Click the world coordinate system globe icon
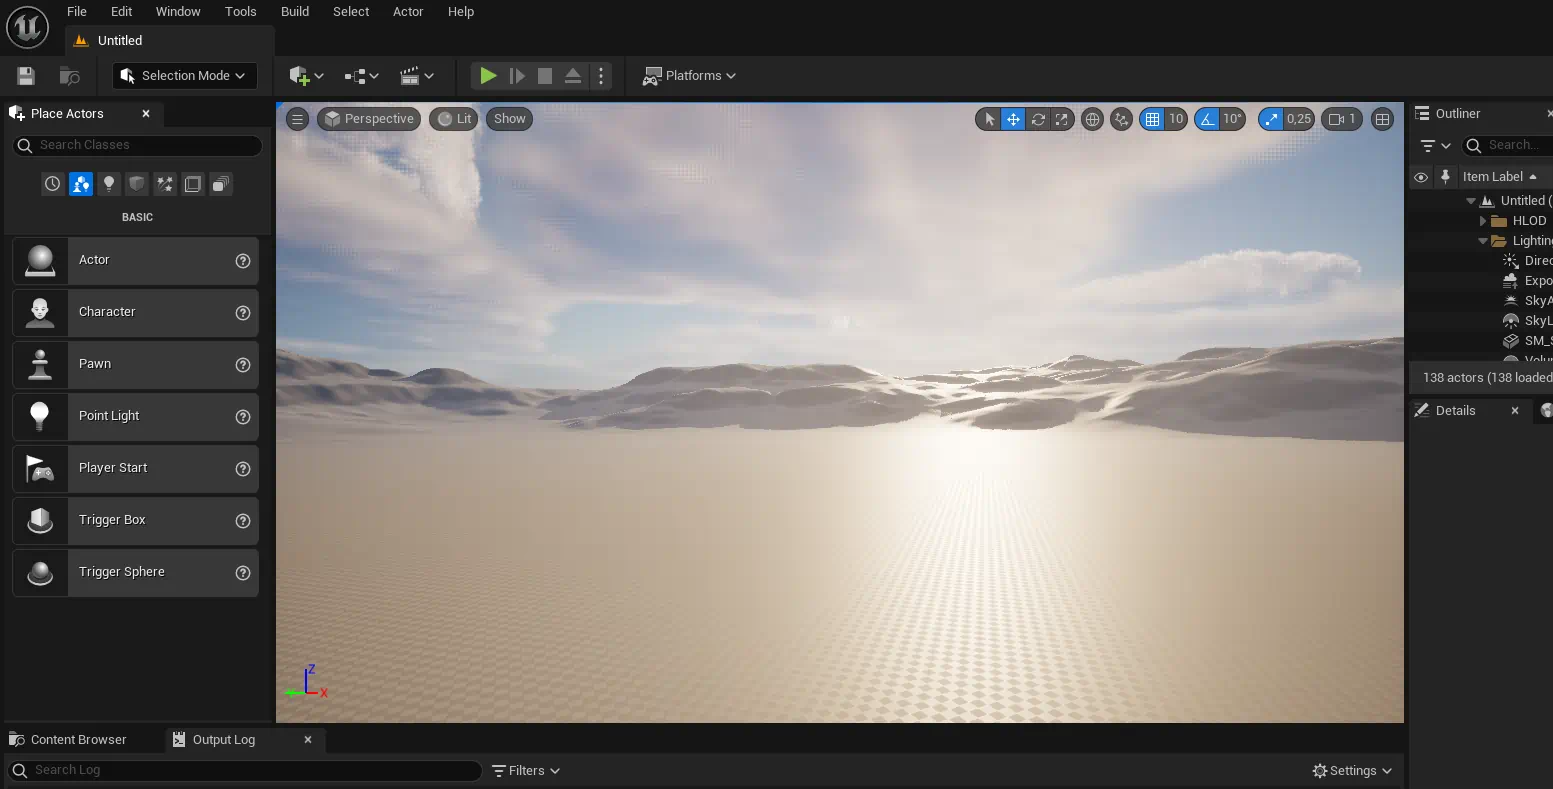The width and height of the screenshot is (1553, 789). pyautogui.click(x=1093, y=119)
